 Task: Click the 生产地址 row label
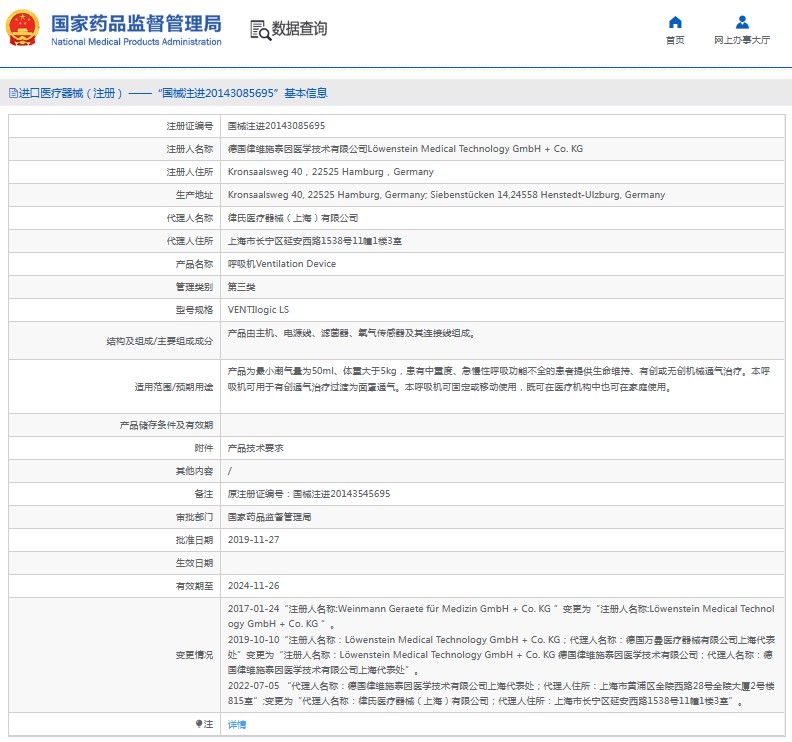coord(194,195)
